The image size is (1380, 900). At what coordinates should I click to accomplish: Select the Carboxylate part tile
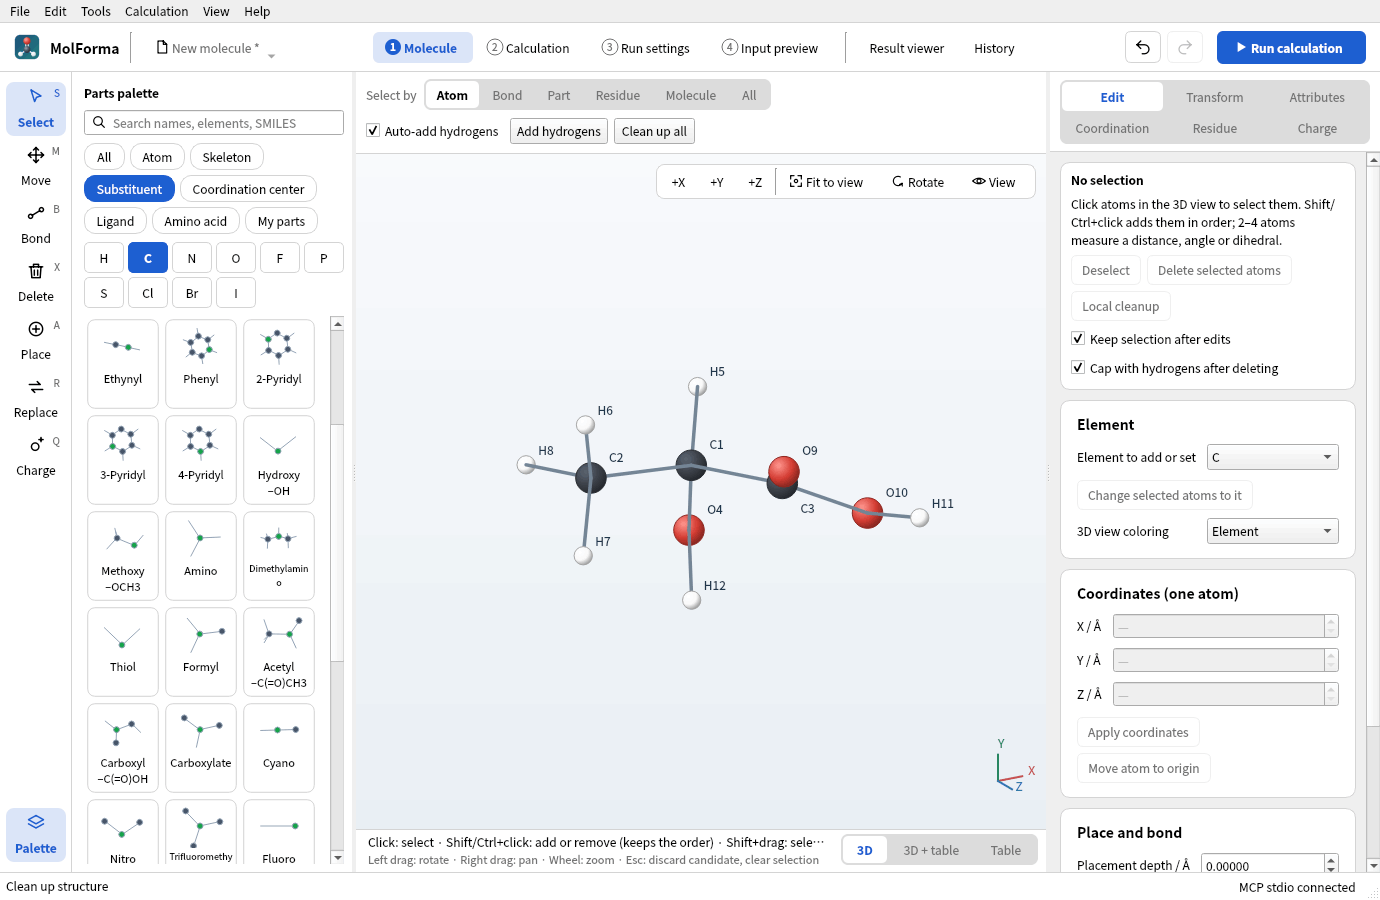[201, 747]
